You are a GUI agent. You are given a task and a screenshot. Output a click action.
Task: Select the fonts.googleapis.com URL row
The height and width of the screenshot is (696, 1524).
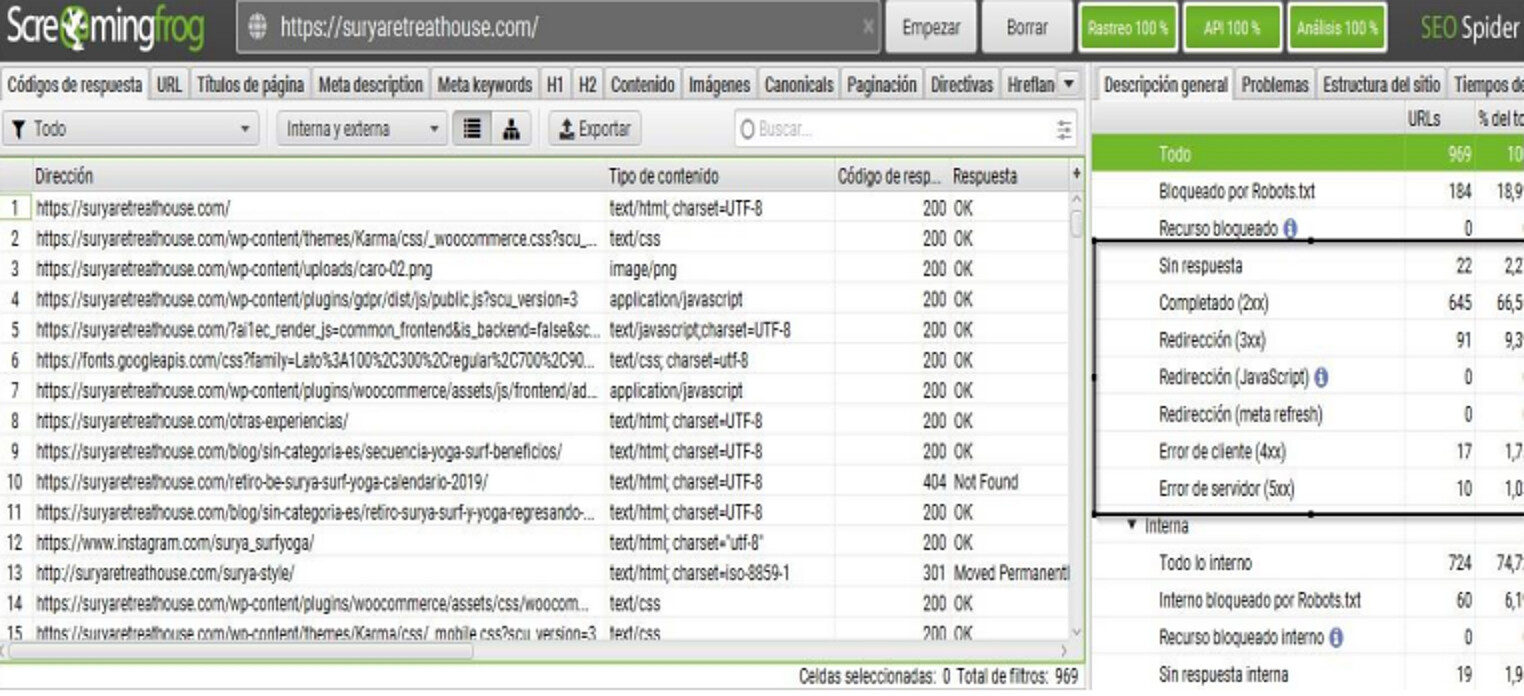[535, 361]
